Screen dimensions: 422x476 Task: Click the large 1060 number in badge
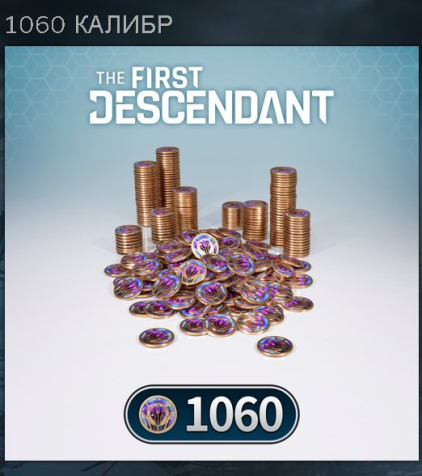[234, 414]
